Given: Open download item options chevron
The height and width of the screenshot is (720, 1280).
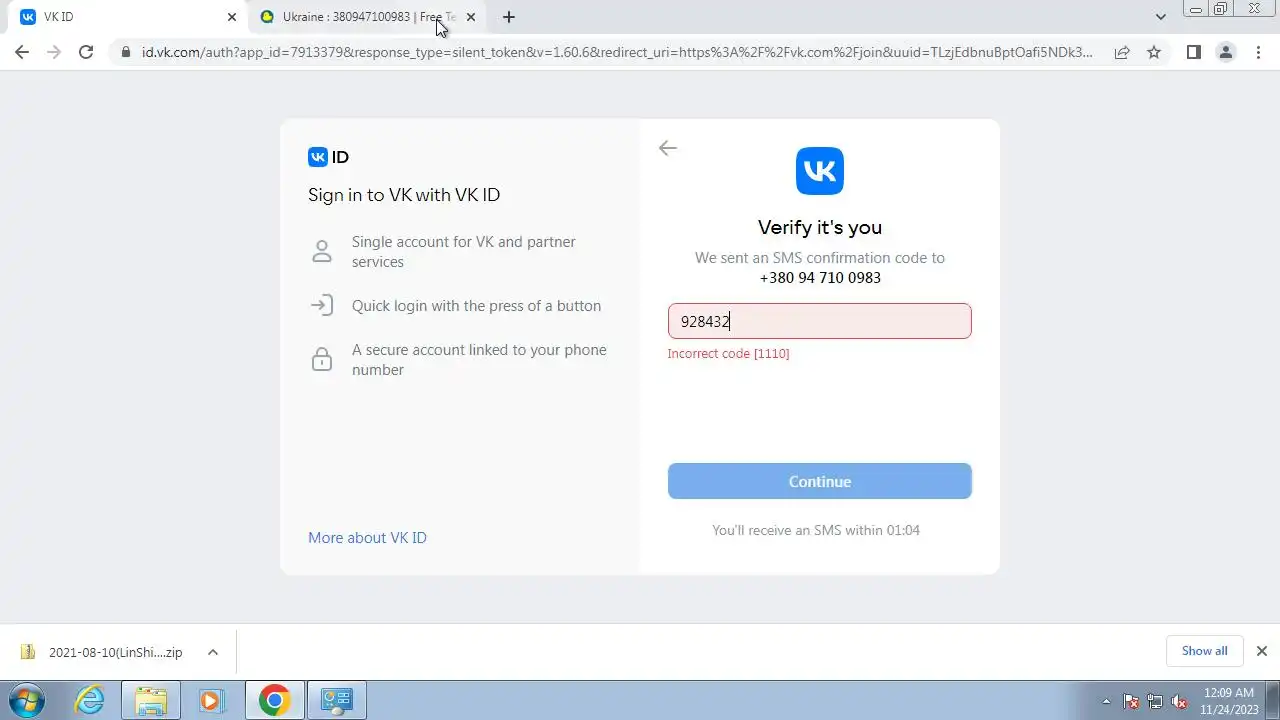Looking at the screenshot, I should click(x=212, y=652).
